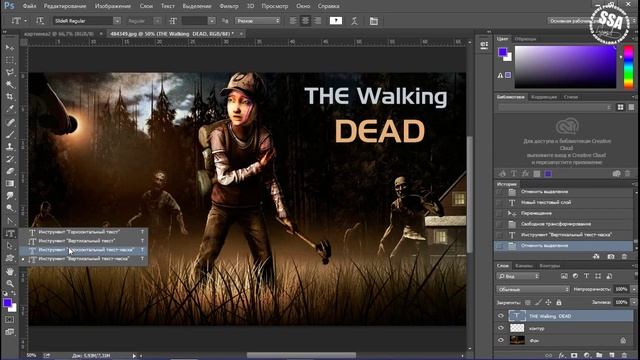Toggle filter for text layers
This screenshot has width=640, height=360.
click(x=587, y=276)
